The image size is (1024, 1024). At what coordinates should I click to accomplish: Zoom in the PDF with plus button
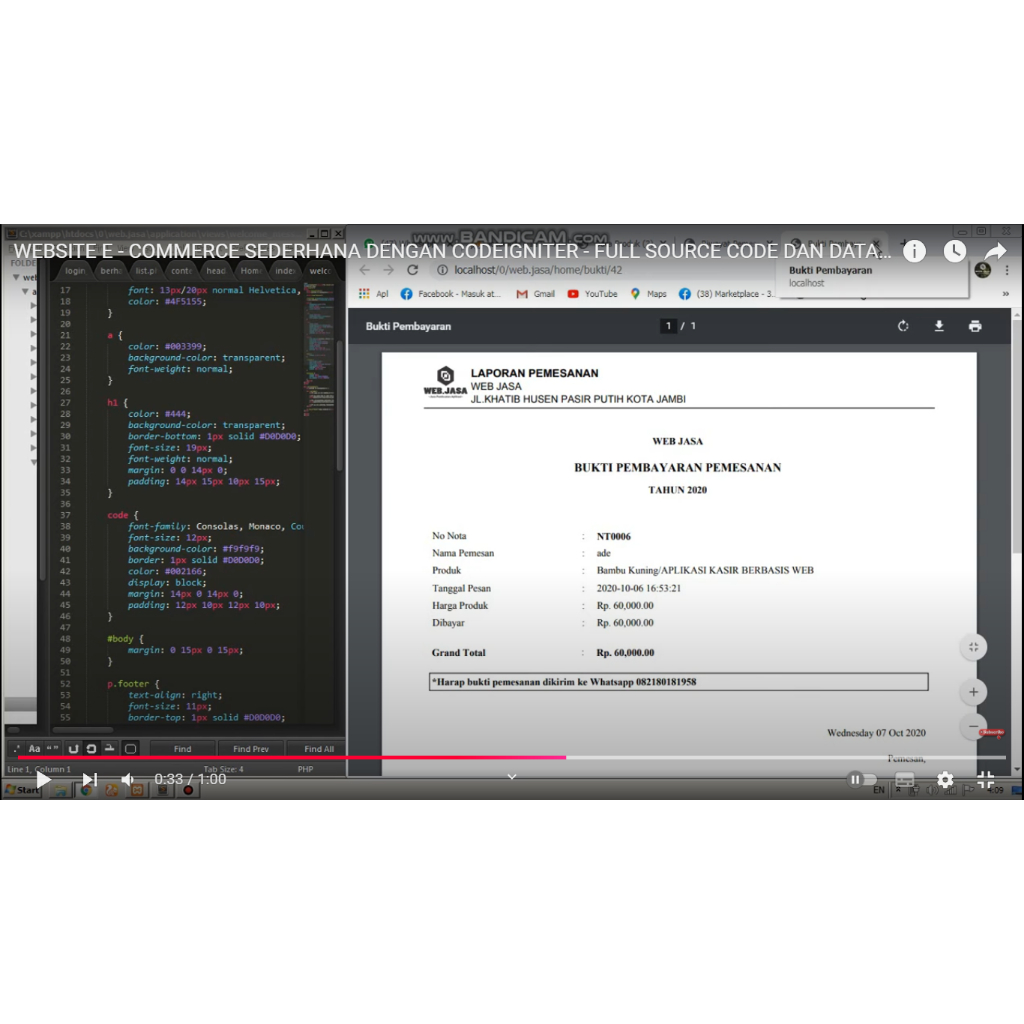[x=974, y=692]
